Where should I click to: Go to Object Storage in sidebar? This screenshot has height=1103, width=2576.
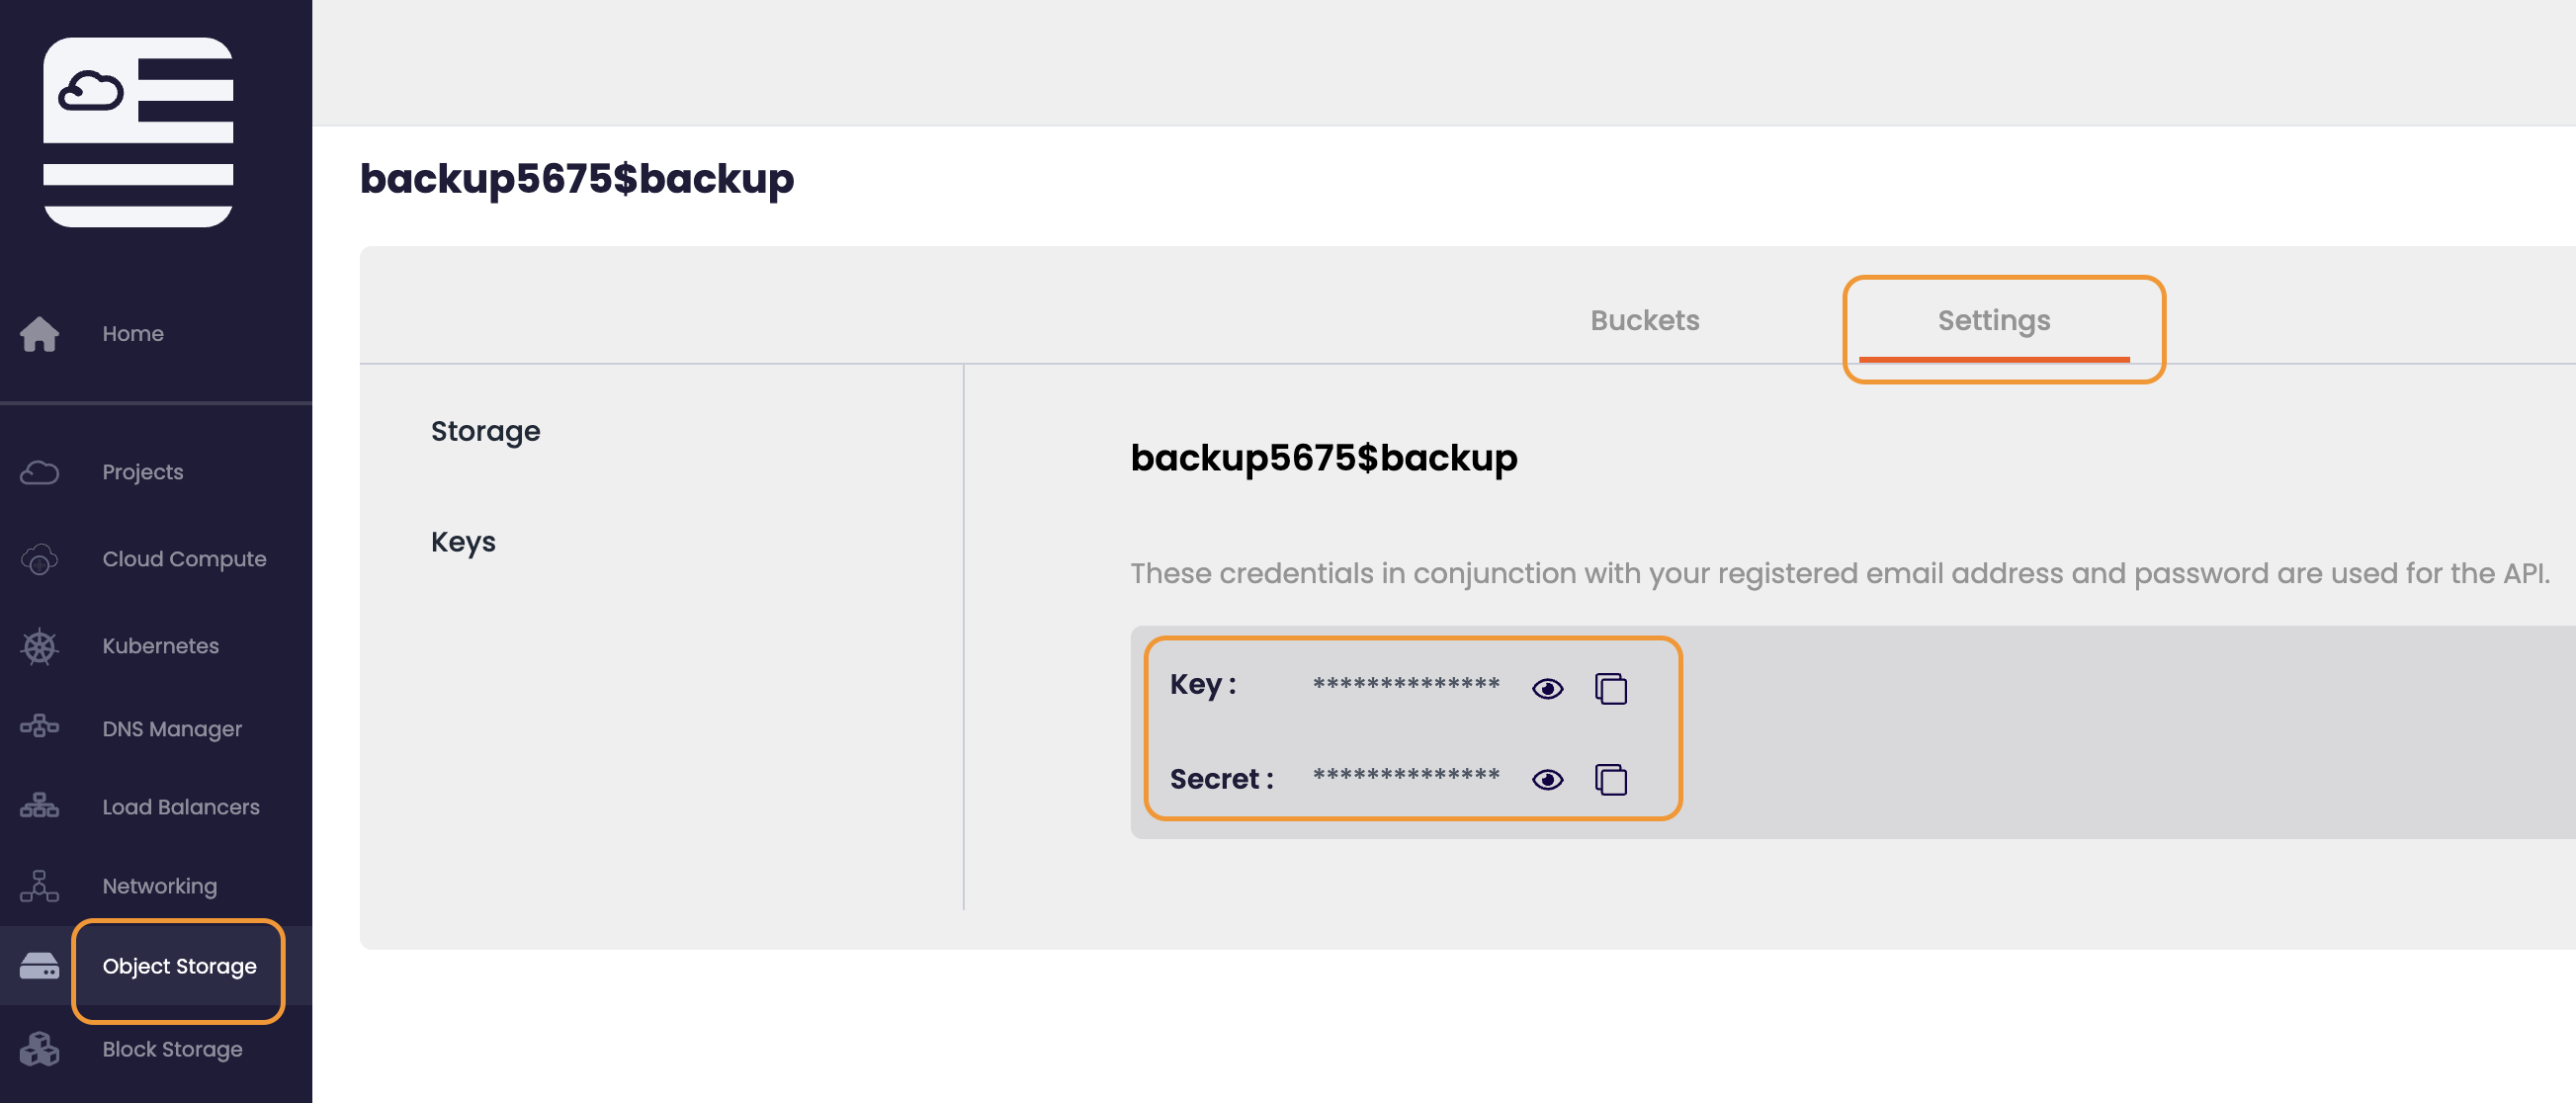(179, 966)
